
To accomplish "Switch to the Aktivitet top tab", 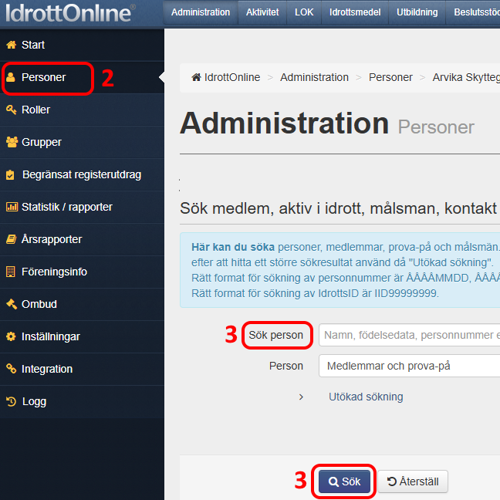I will click(x=262, y=12).
